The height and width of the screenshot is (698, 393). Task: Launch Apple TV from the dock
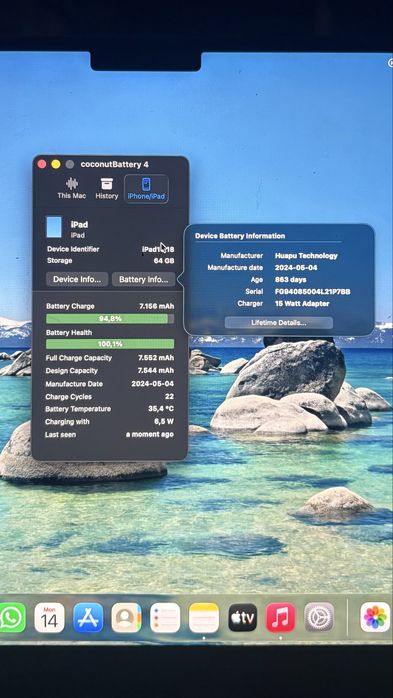click(x=243, y=617)
